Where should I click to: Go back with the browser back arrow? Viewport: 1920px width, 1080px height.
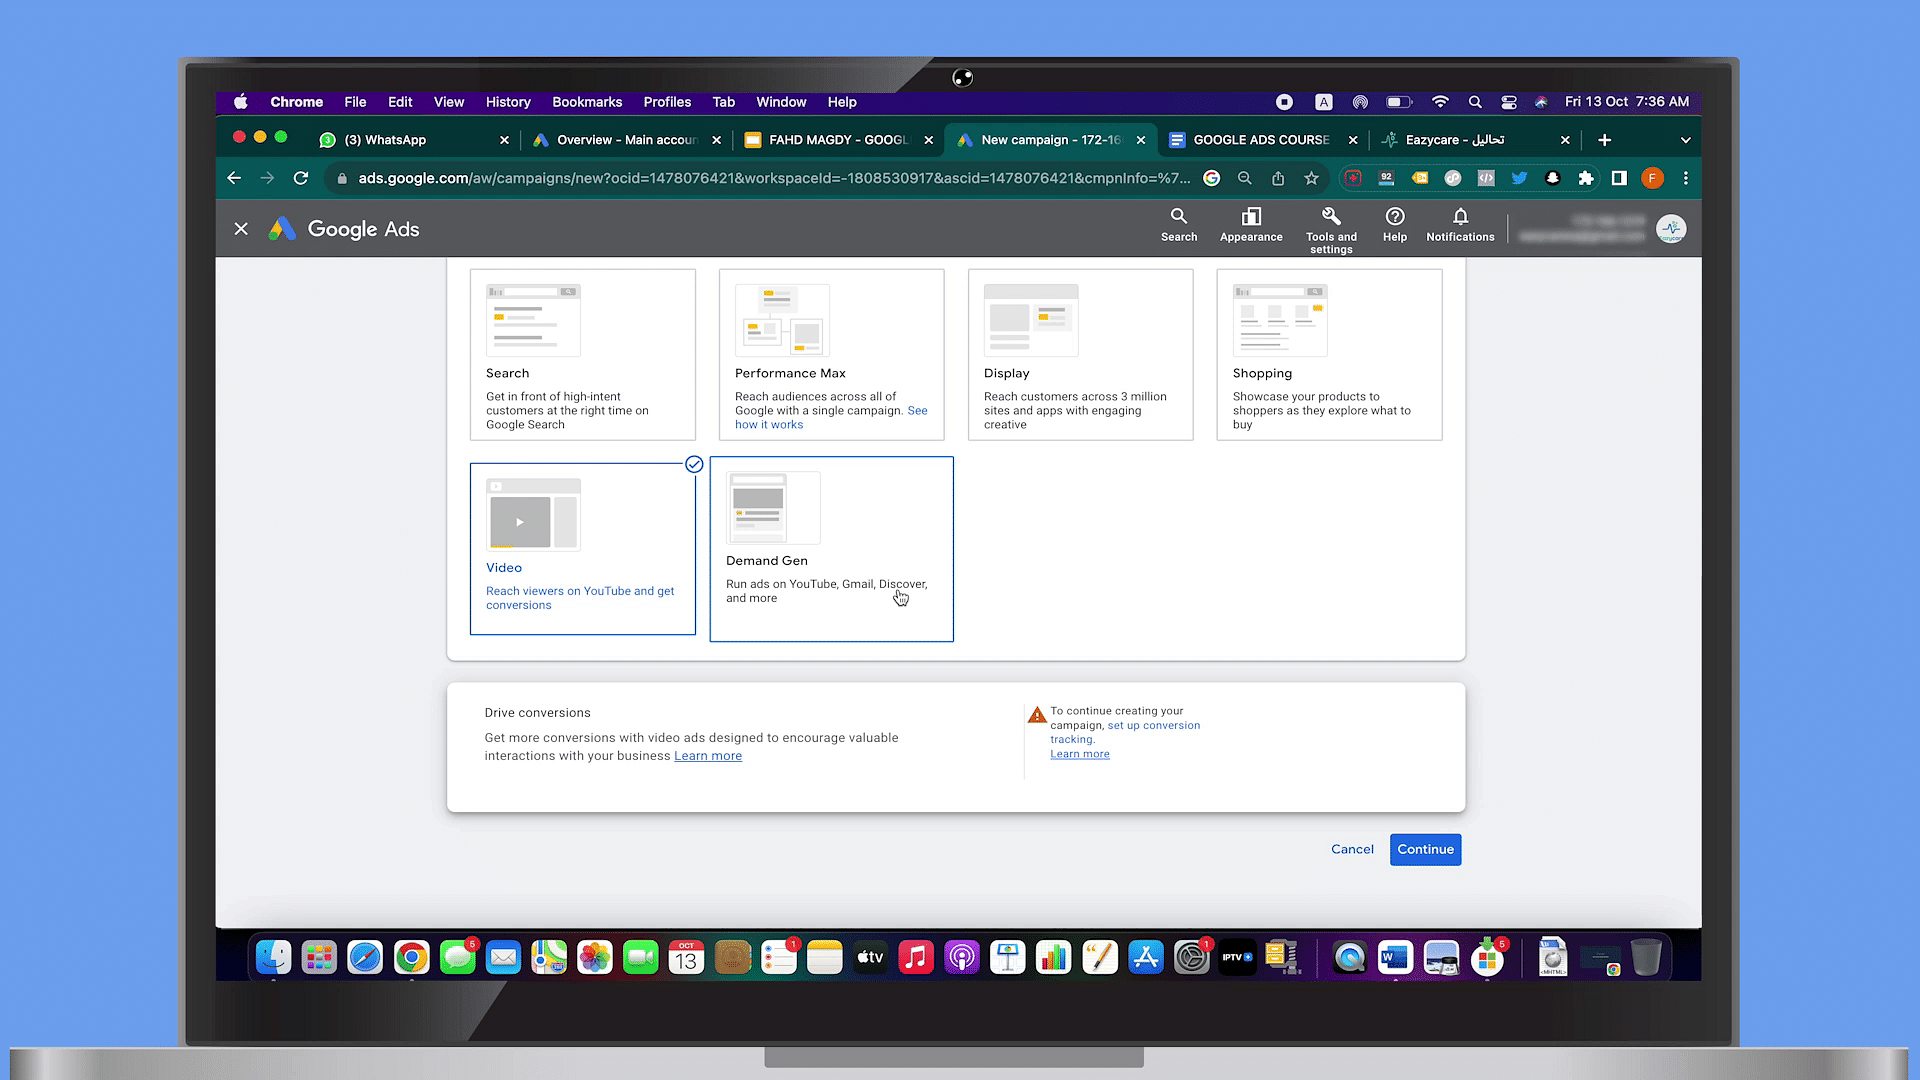click(x=234, y=178)
